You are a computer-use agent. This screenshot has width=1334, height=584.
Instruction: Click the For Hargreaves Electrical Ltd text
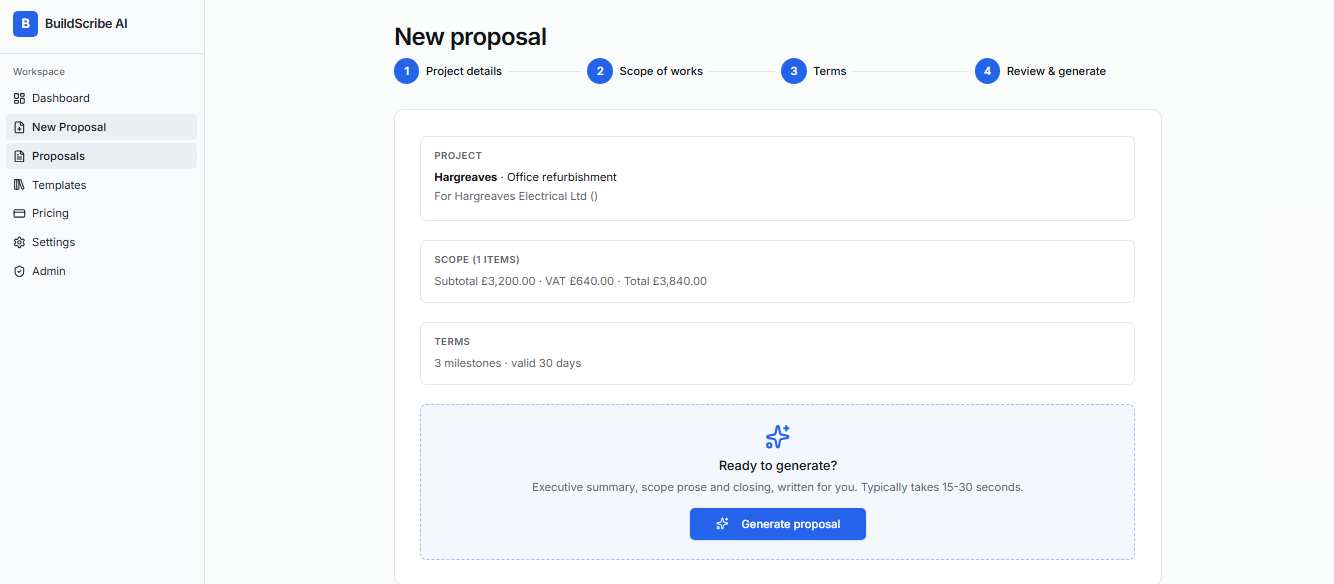516,196
